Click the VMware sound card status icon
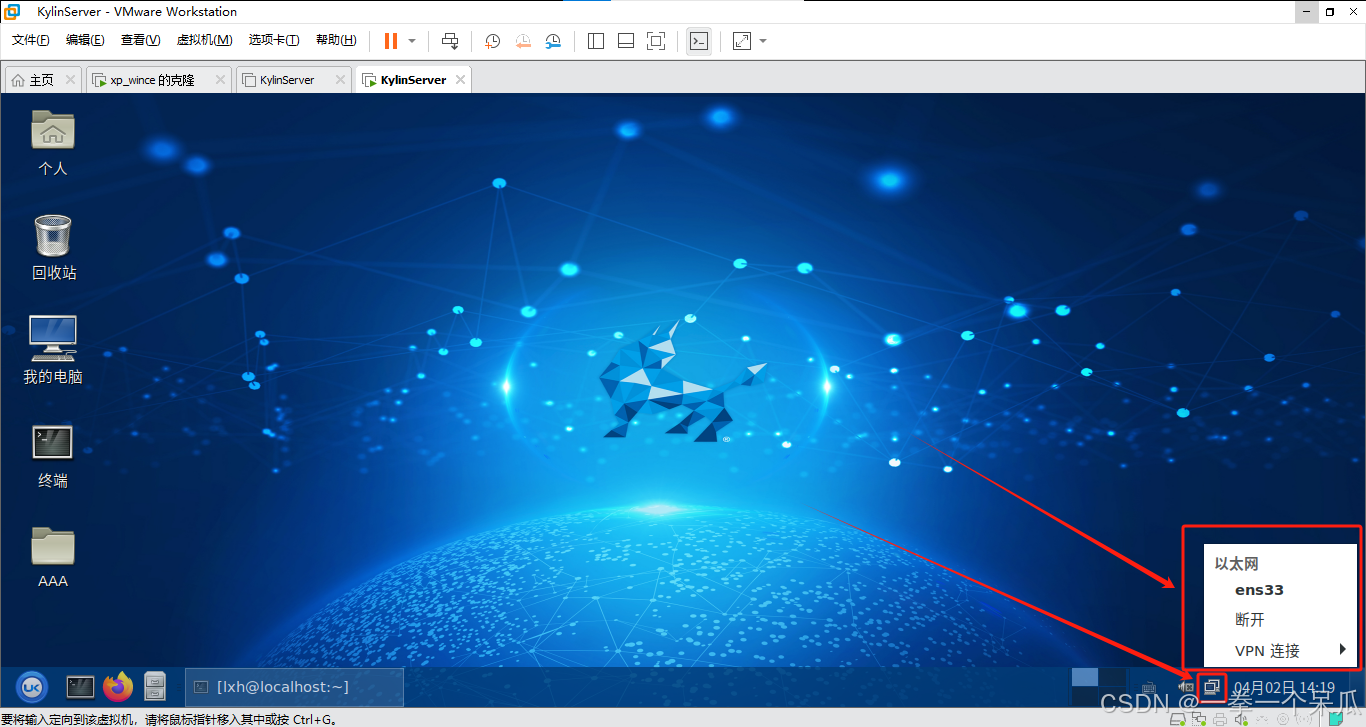The width and height of the screenshot is (1366, 727). tap(1241, 719)
